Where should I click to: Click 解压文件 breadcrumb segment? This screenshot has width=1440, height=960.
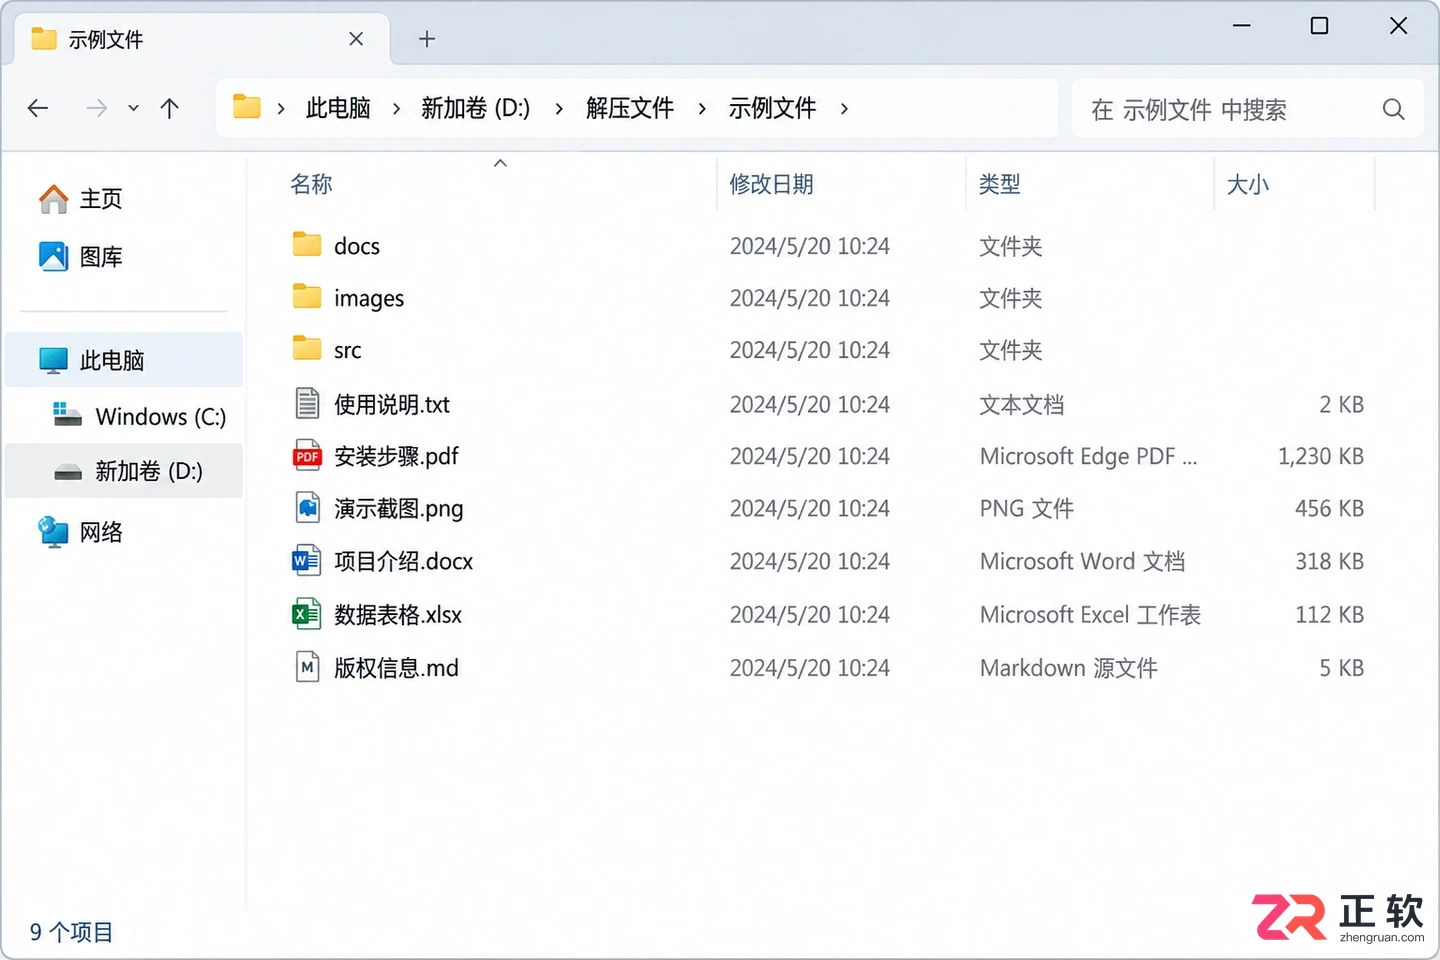click(630, 108)
